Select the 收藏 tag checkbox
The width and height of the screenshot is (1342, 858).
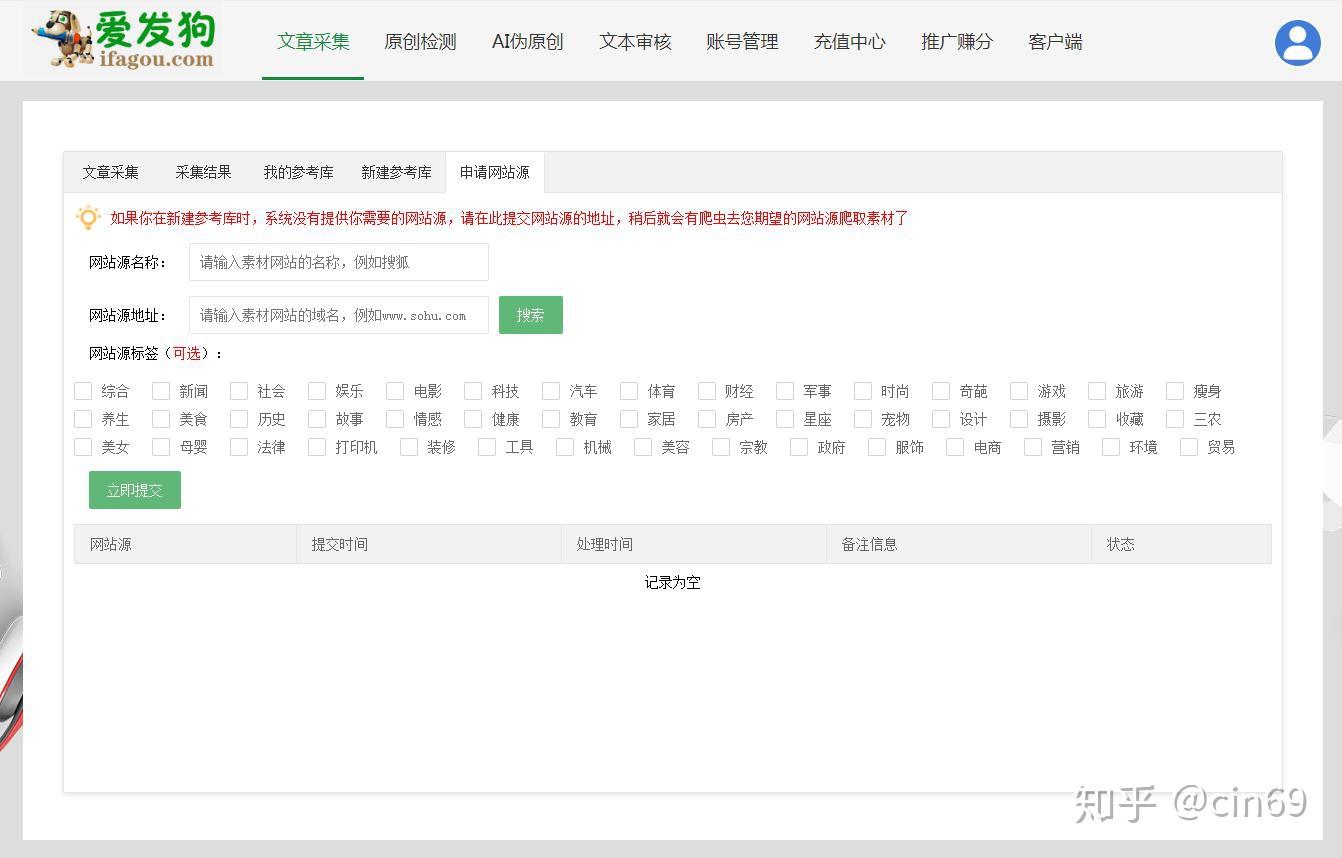(1097, 419)
